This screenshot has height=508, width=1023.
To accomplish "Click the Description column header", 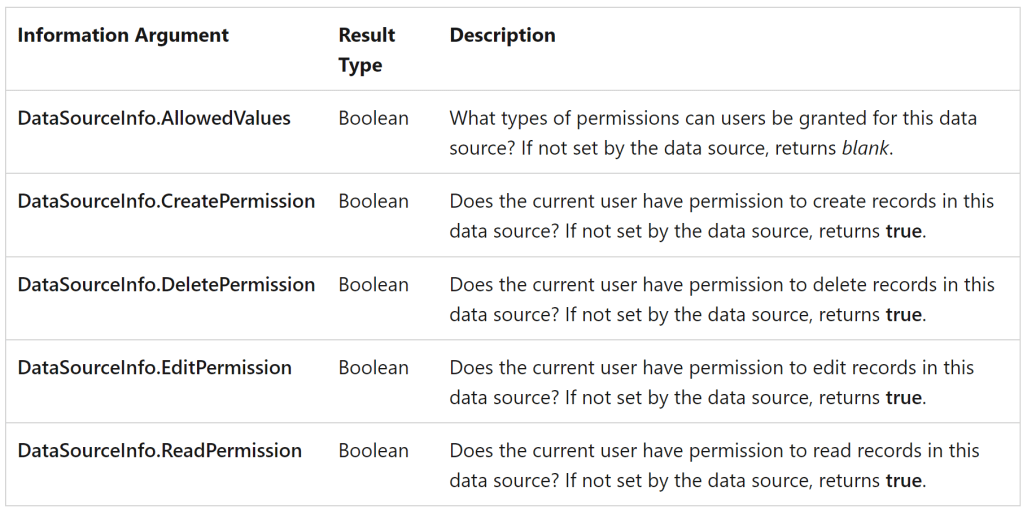I will 502,35.
